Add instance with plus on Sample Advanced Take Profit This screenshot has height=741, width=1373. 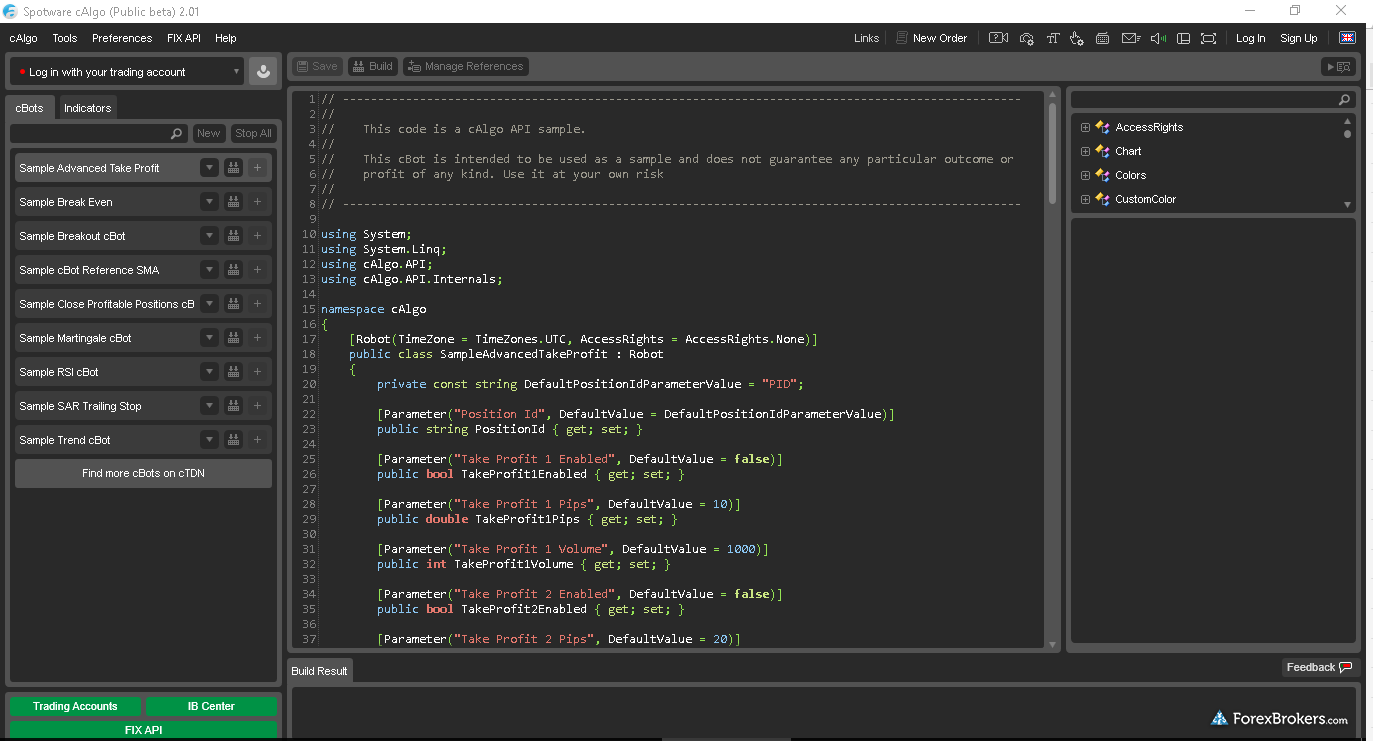pyautogui.click(x=257, y=168)
